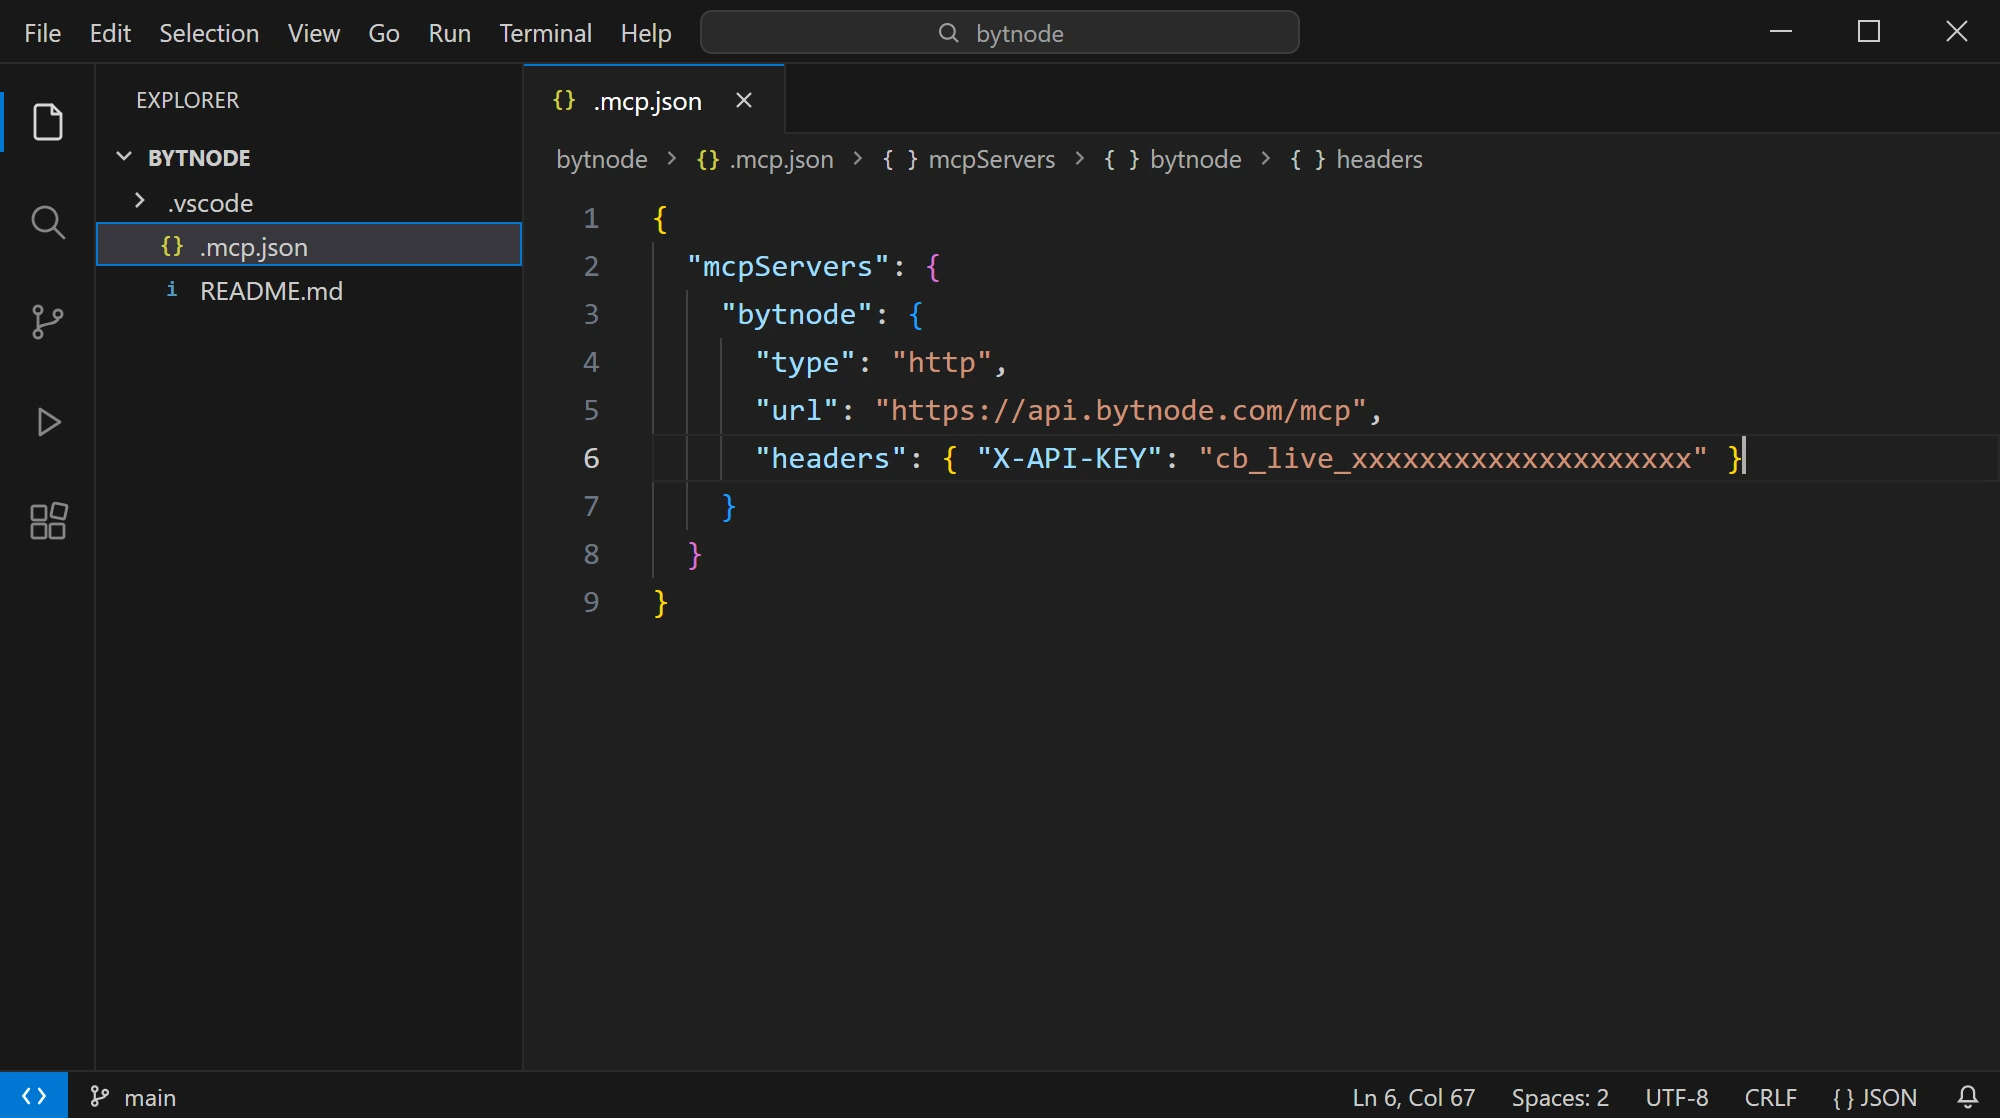Screen dimensions: 2000x1118
Task: Click the "cb_live_" API key value
Action: (1453, 458)
